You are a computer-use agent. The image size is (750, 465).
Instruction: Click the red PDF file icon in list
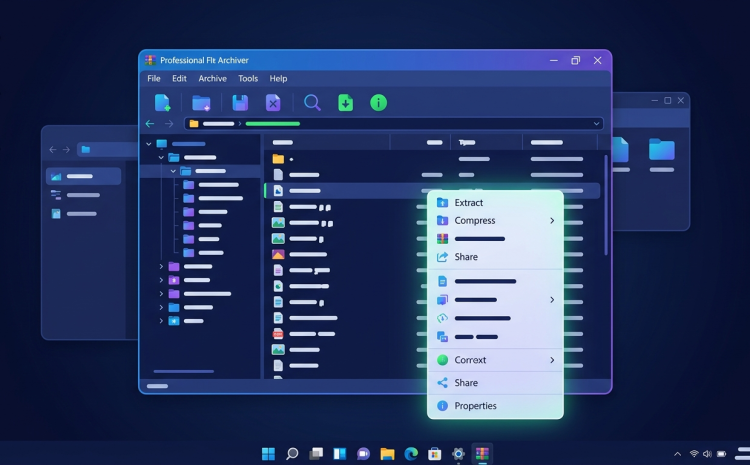click(278, 334)
